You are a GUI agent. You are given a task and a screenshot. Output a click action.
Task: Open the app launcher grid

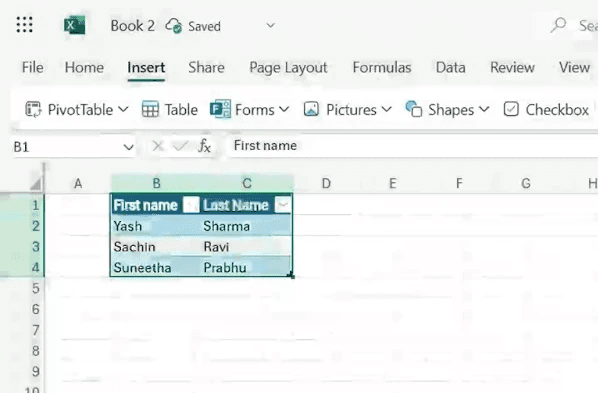[x=24, y=25]
